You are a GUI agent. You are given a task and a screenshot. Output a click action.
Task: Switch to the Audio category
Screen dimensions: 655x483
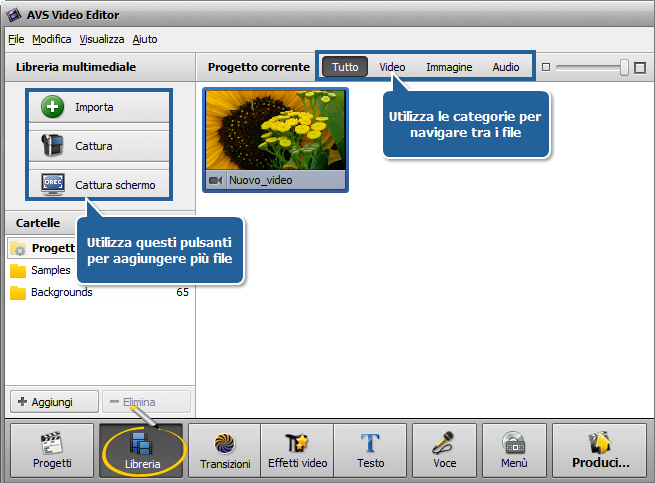(505, 67)
